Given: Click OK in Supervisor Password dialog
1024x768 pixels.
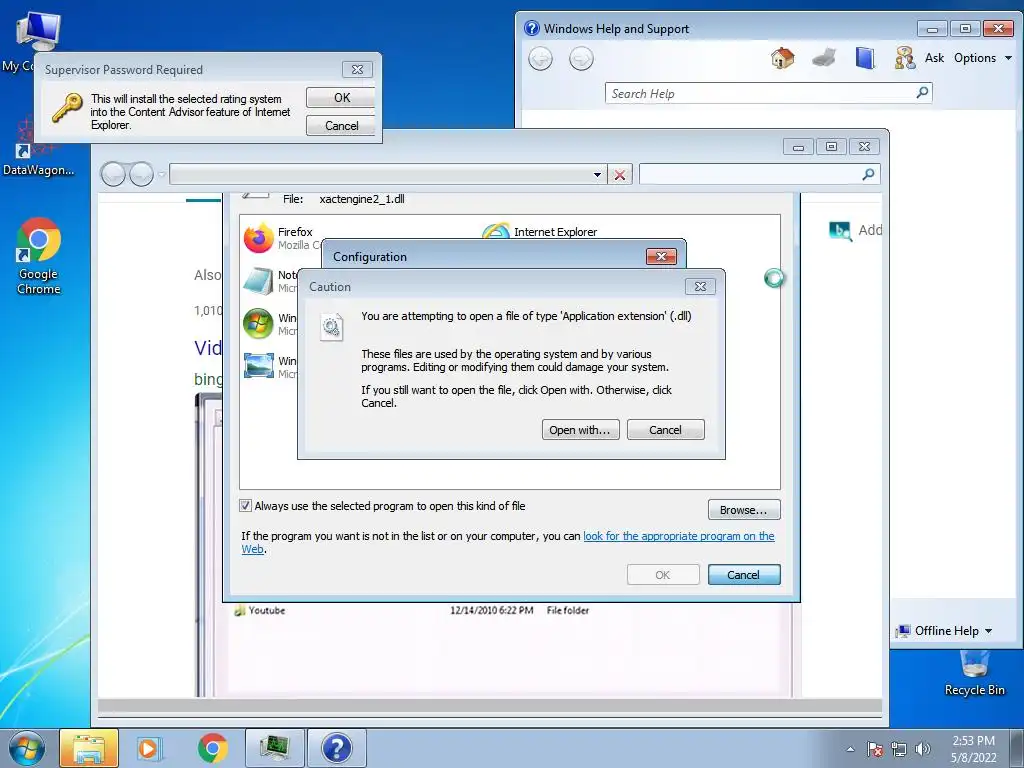Looking at the screenshot, I should tap(341, 98).
